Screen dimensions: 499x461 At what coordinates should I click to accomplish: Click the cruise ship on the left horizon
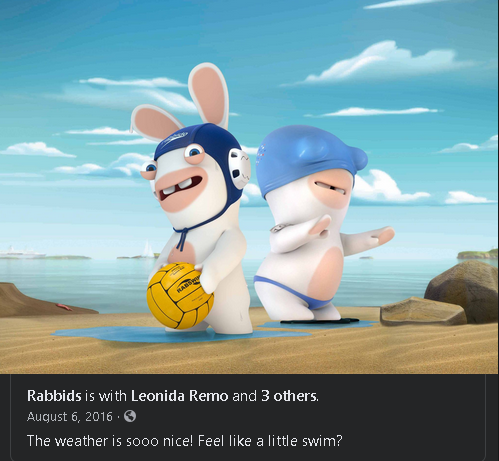coord(22,253)
